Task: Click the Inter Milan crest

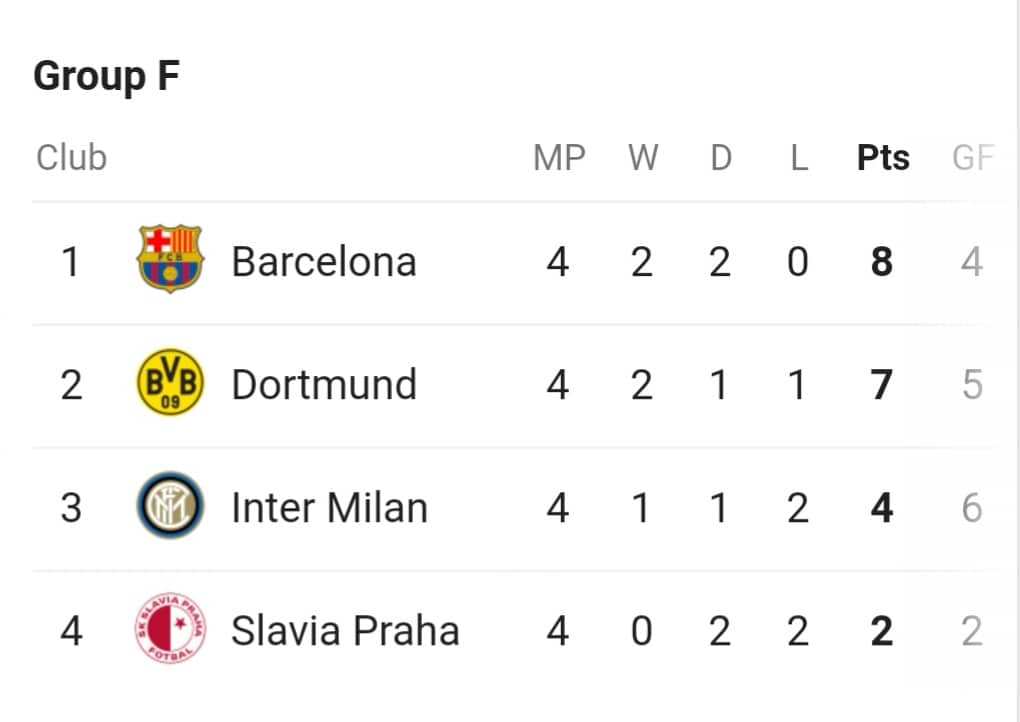Action: pyautogui.click(x=170, y=505)
